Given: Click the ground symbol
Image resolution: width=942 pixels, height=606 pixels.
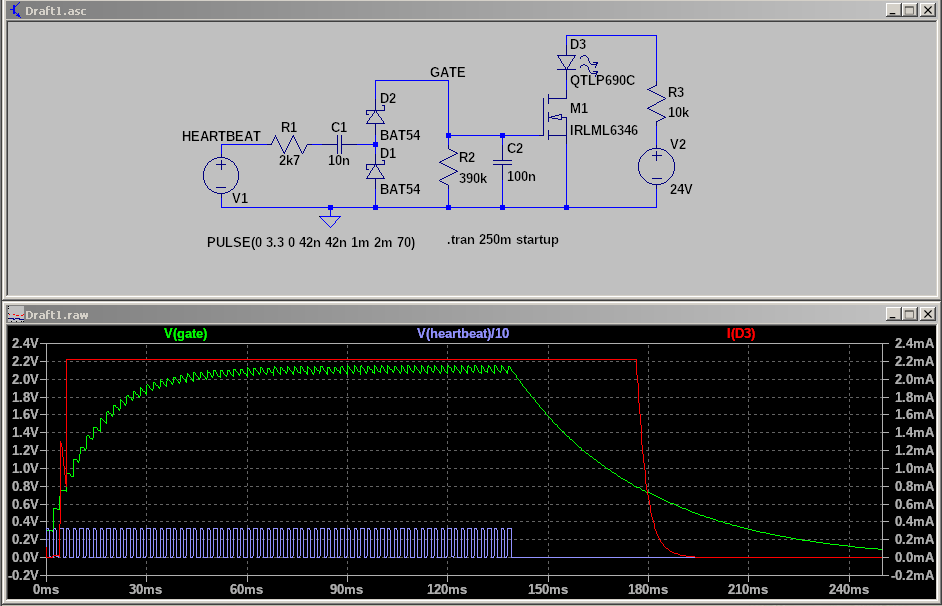Looking at the screenshot, I should pyautogui.click(x=330, y=220).
